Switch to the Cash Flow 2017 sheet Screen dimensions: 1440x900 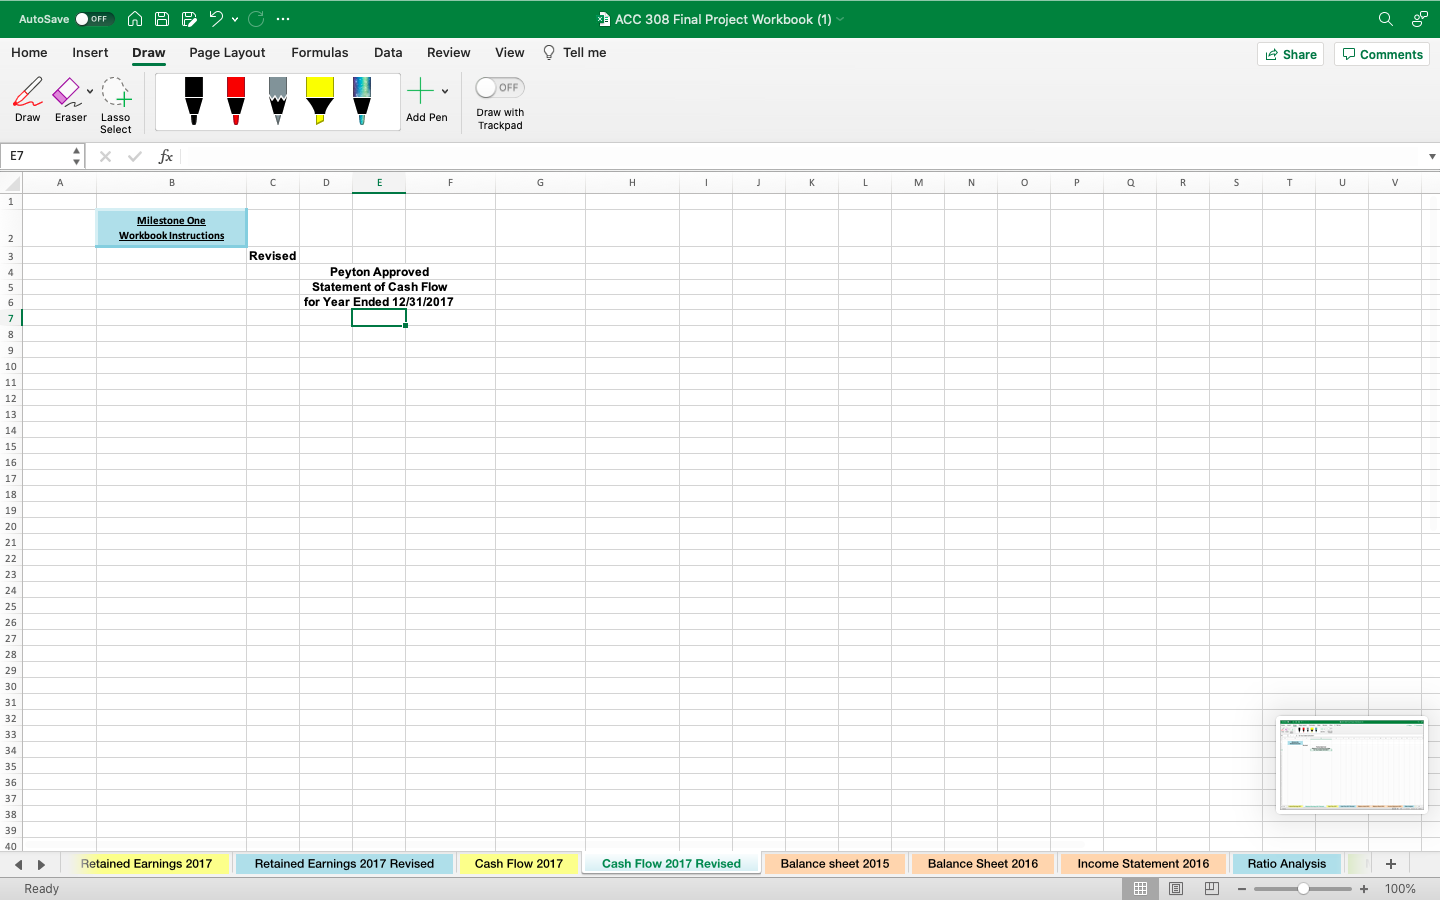519,864
